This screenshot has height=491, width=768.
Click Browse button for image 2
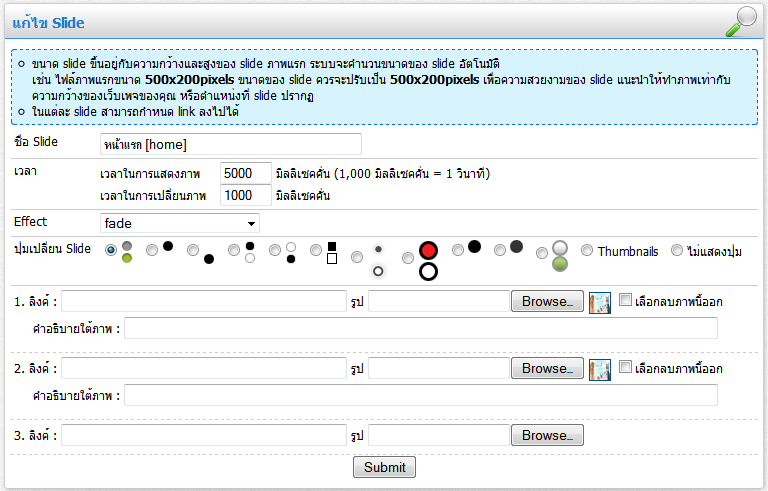[x=547, y=369]
